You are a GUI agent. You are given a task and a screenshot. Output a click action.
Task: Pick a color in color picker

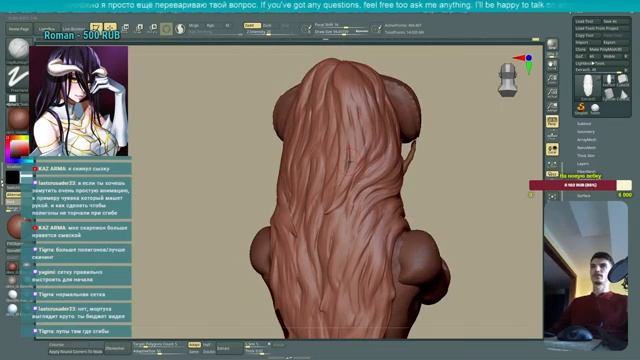tap(18, 149)
